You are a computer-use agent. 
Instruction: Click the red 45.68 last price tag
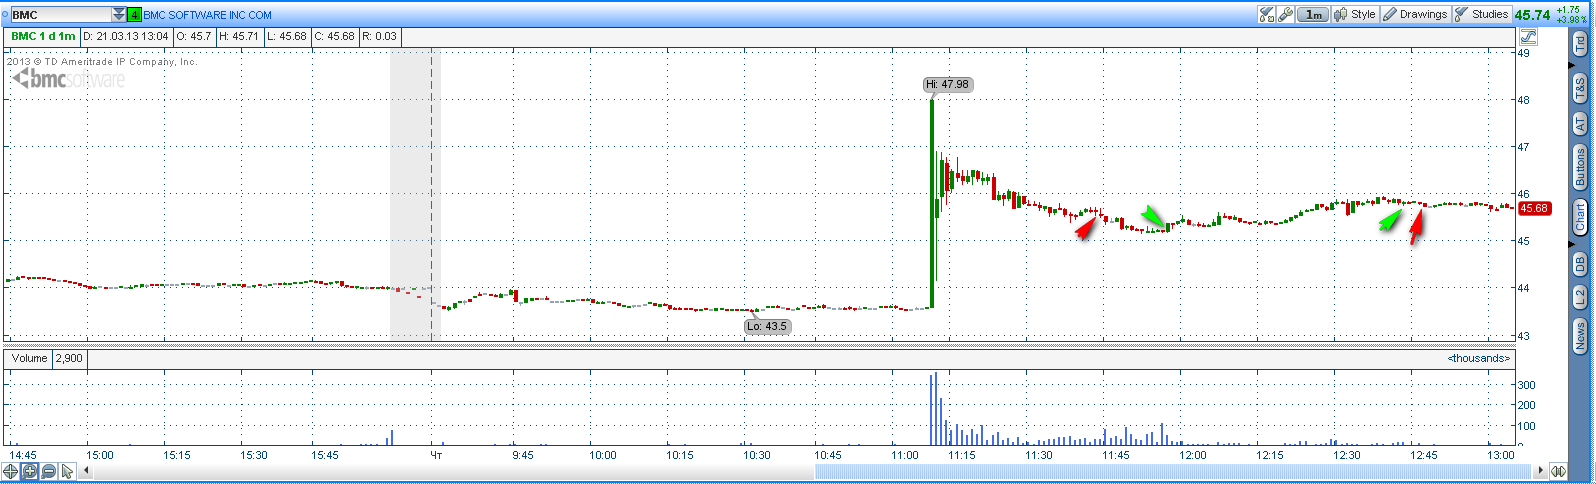1534,208
